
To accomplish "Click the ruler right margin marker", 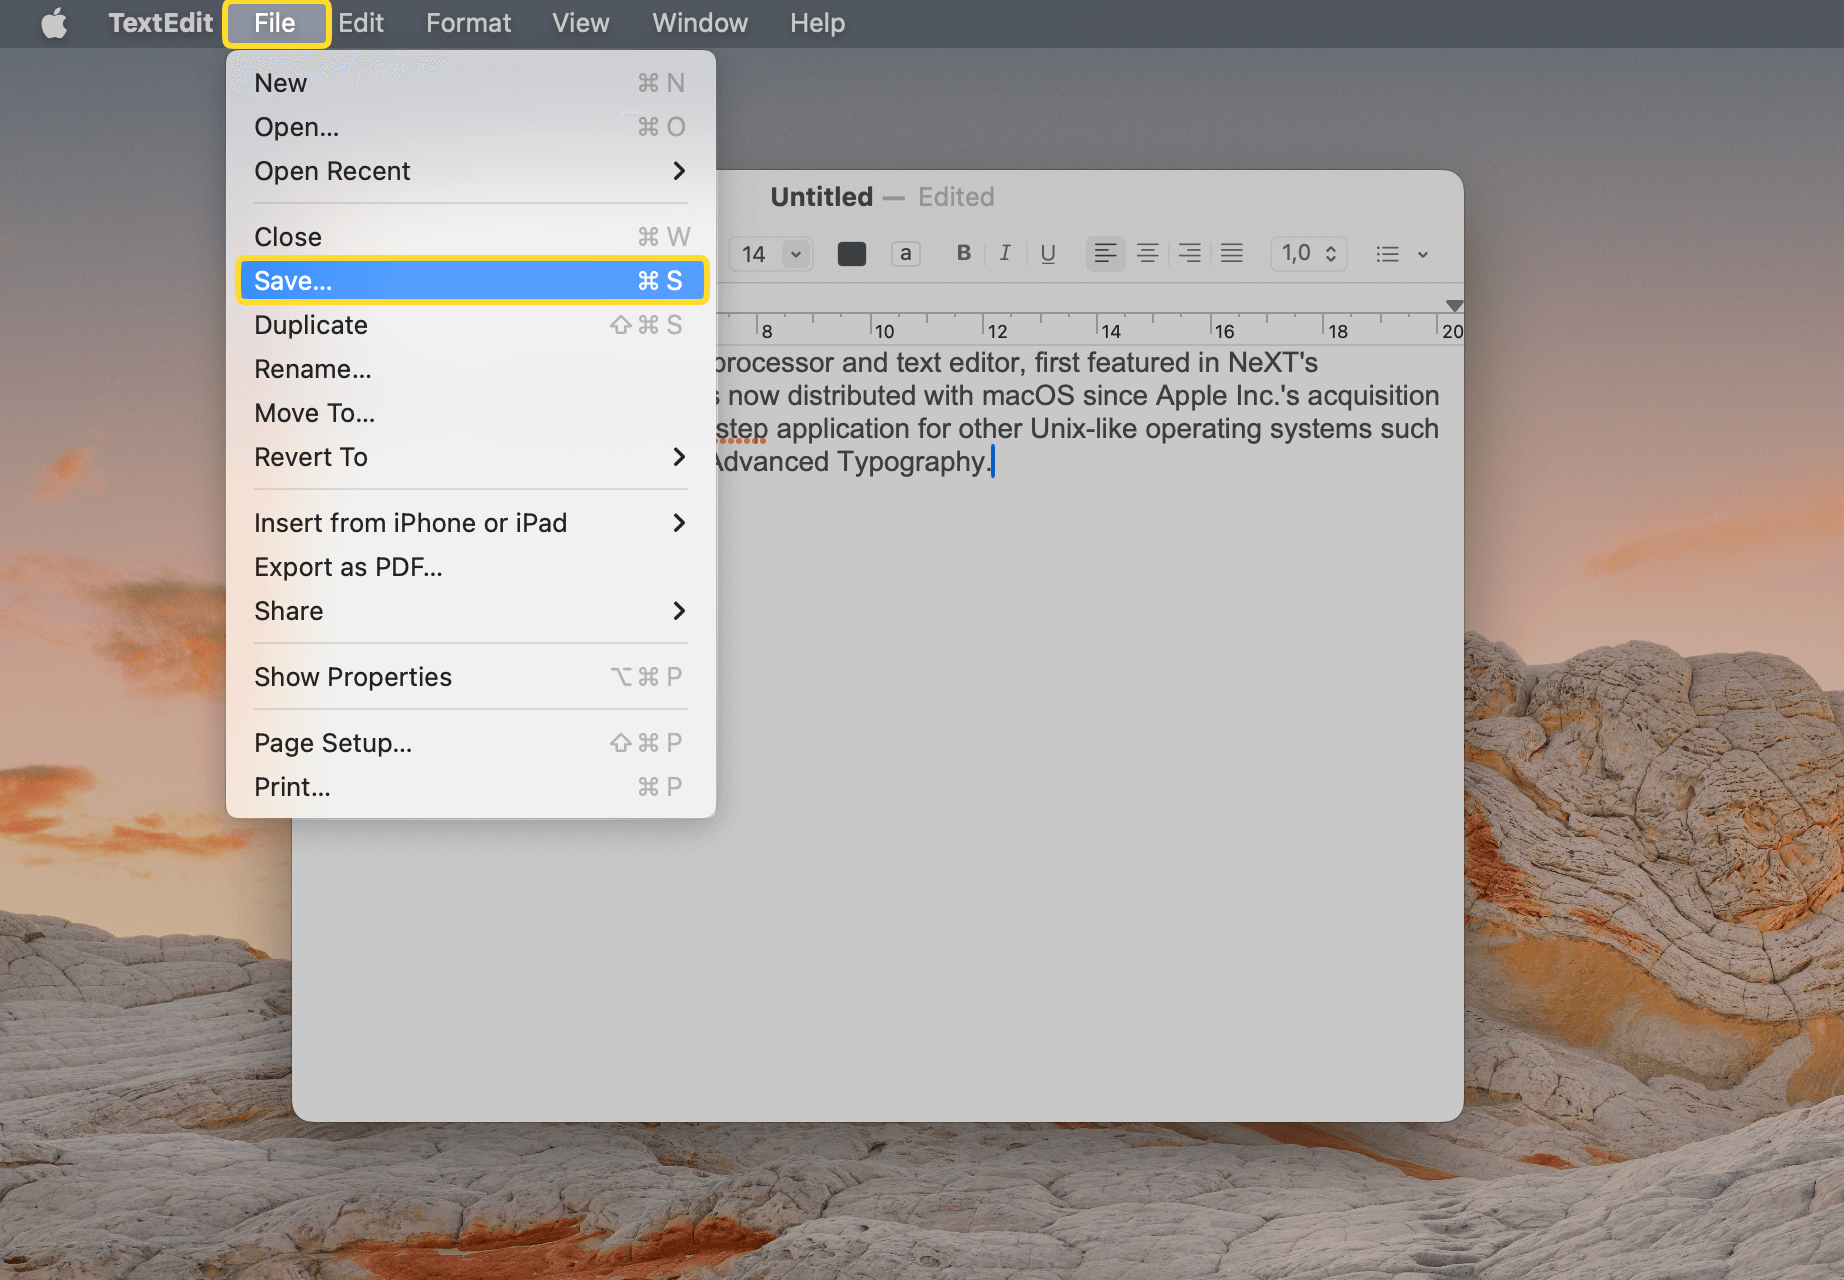I will (x=1455, y=305).
